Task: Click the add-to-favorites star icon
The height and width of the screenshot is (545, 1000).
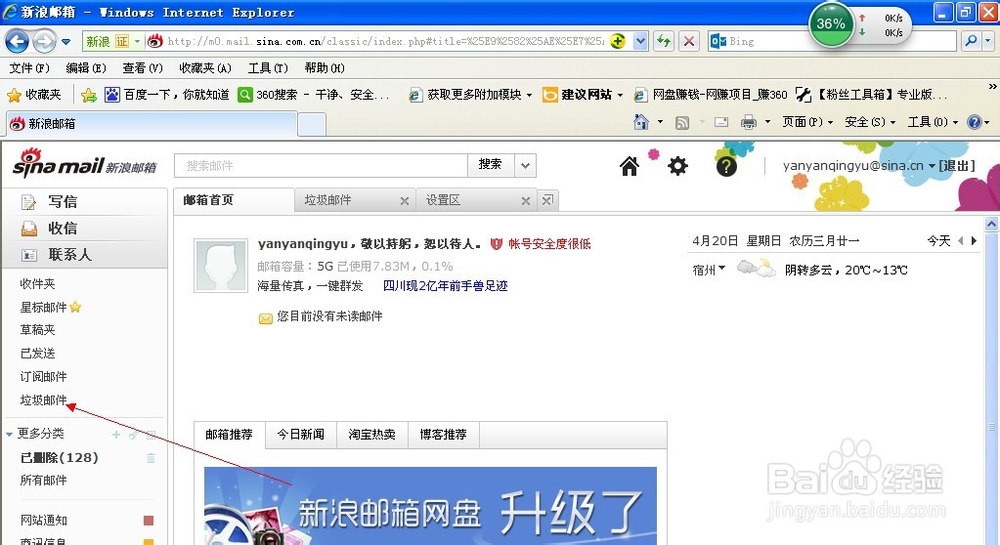Action: click(x=89, y=95)
